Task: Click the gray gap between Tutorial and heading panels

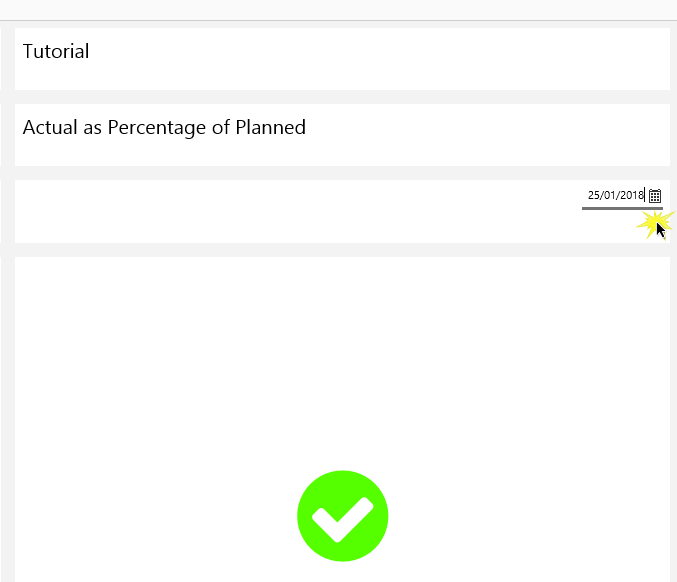Action: (340, 97)
